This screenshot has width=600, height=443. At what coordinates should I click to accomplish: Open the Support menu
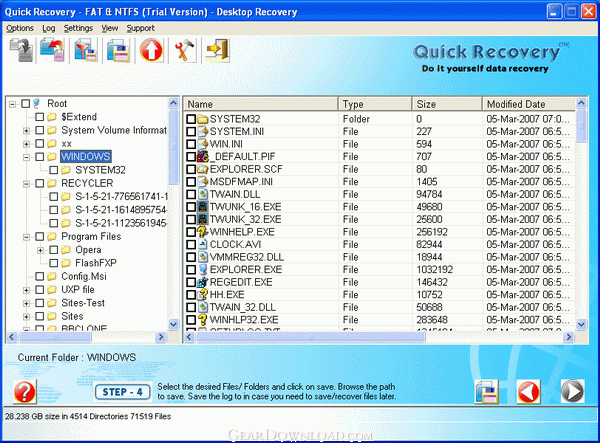pyautogui.click(x=140, y=28)
